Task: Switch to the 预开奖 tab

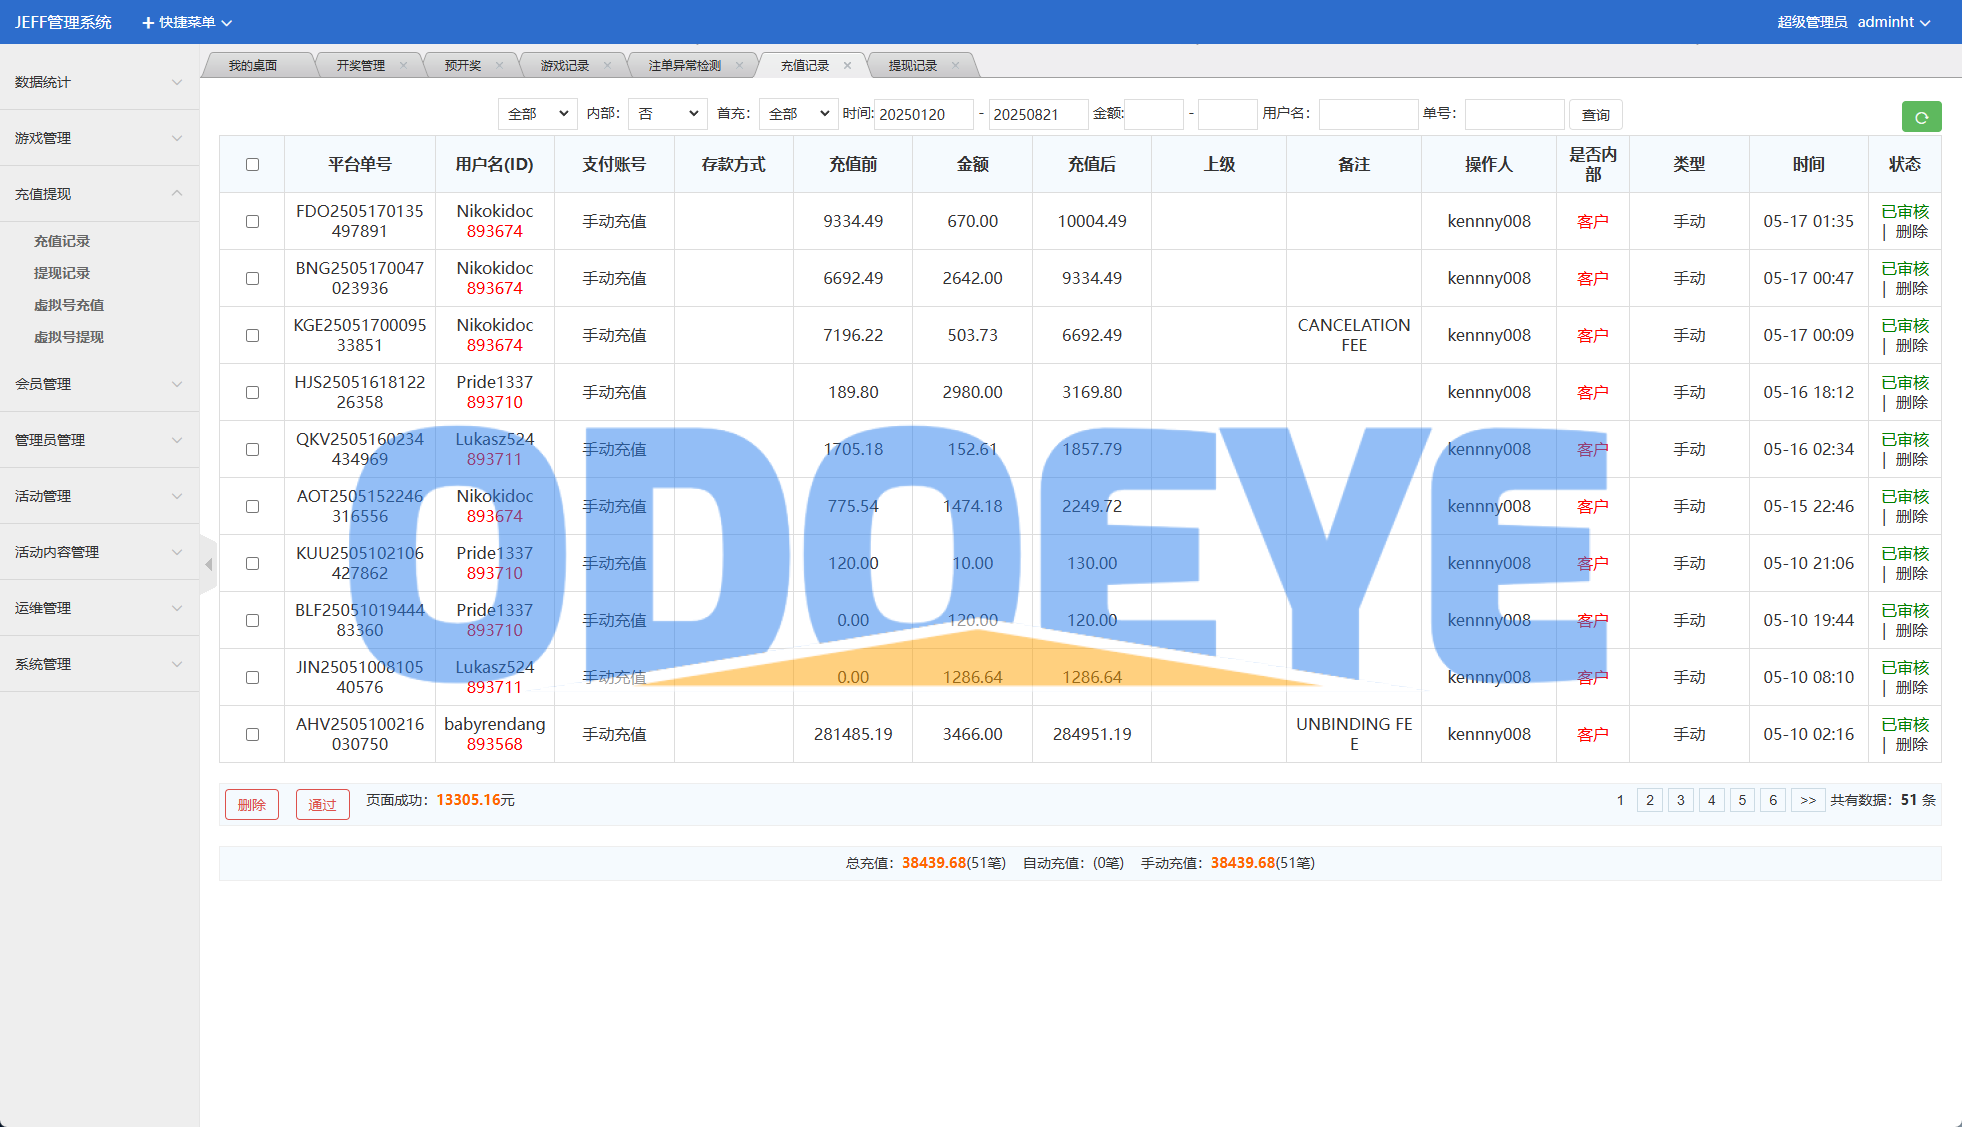Action: [462, 66]
